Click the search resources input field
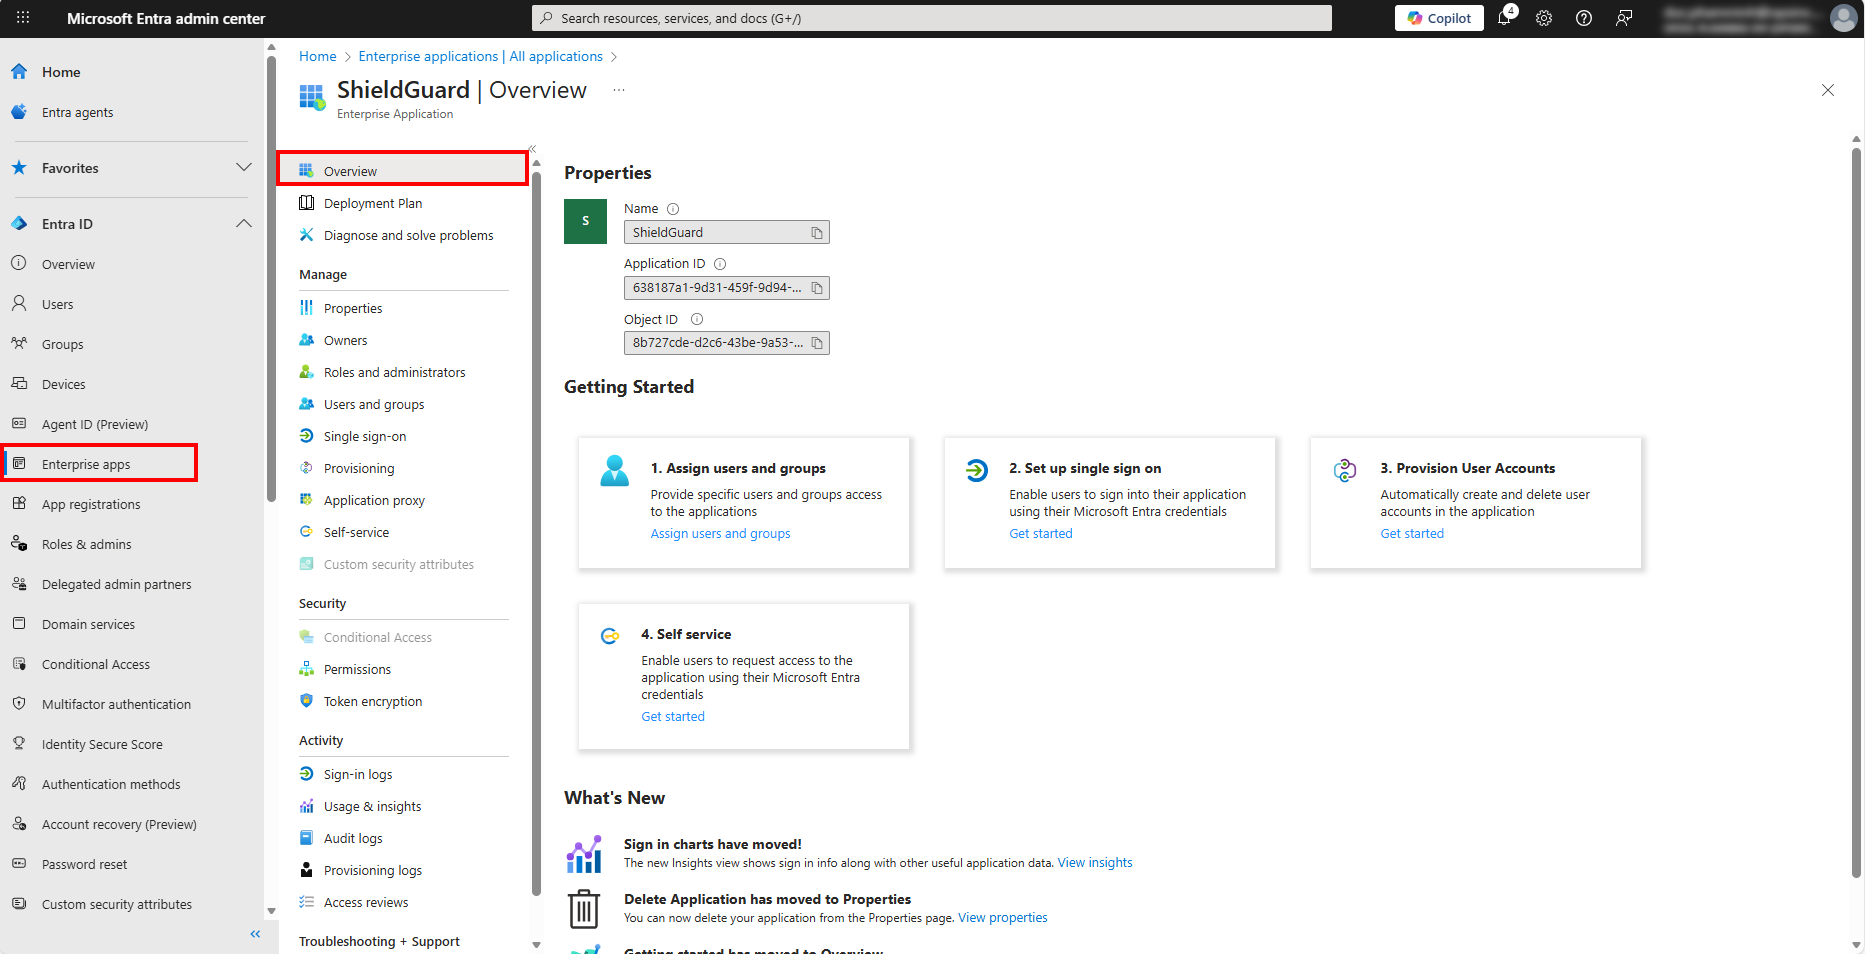Viewport: 1865px width, 954px height. coord(931,18)
